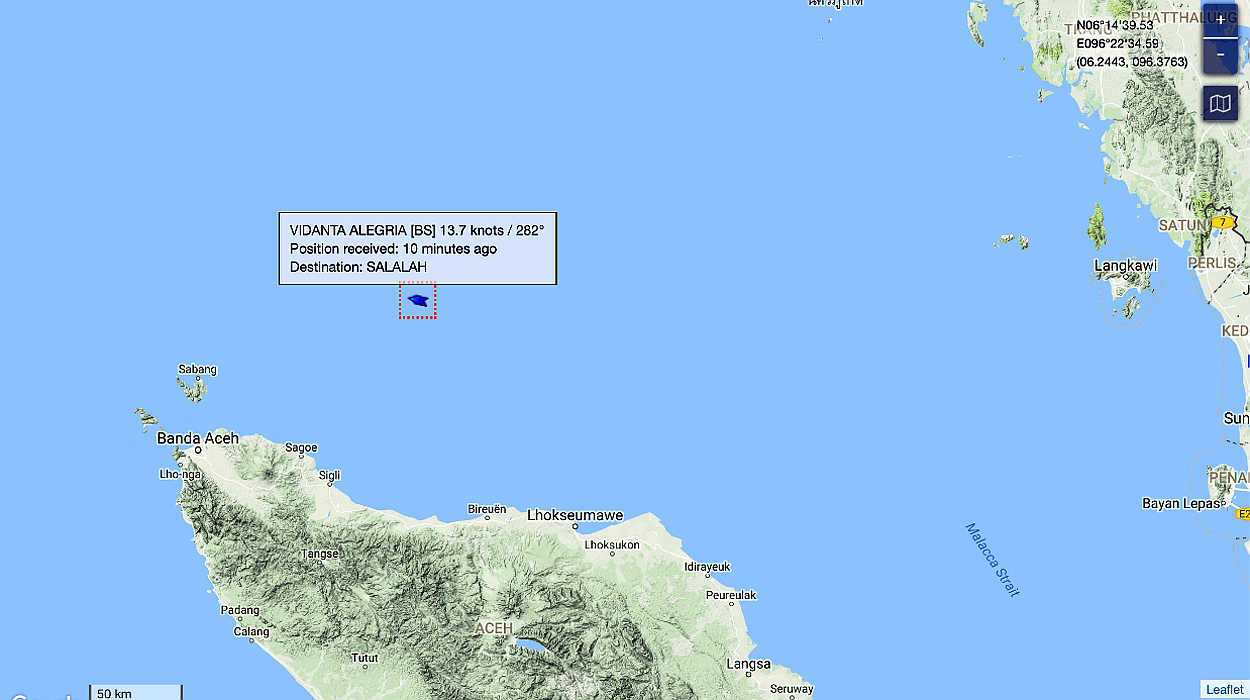The height and width of the screenshot is (700, 1250).
Task: Click the Lhokseumawe city label
Action: click(x=575, y=516)
